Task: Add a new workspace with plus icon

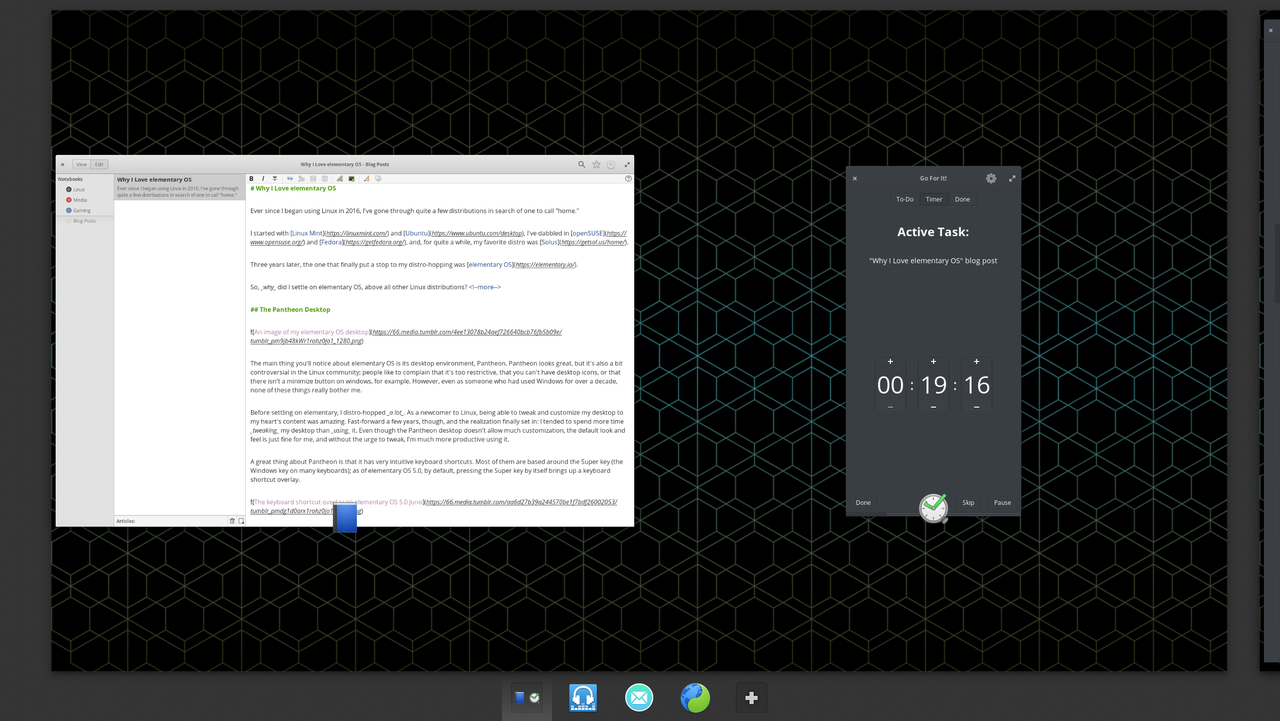Action: pos(752,698)
